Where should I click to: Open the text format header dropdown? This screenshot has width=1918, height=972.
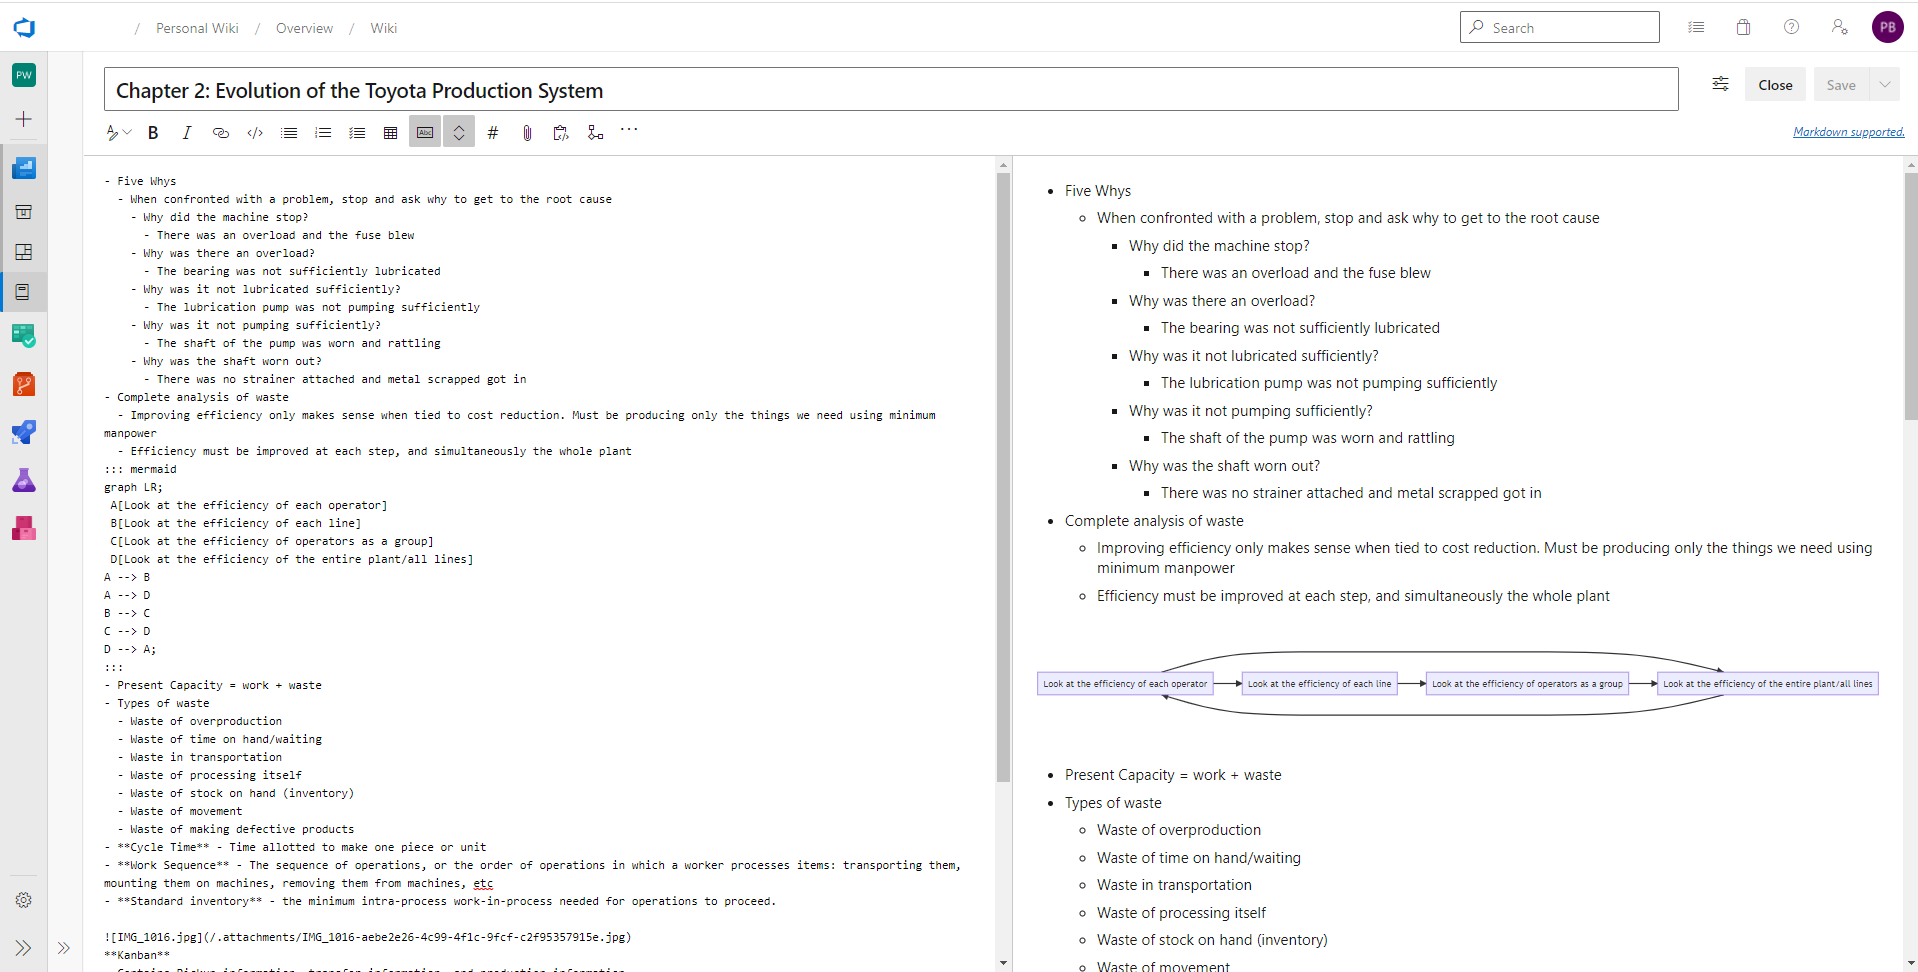[x=119, y=133]
